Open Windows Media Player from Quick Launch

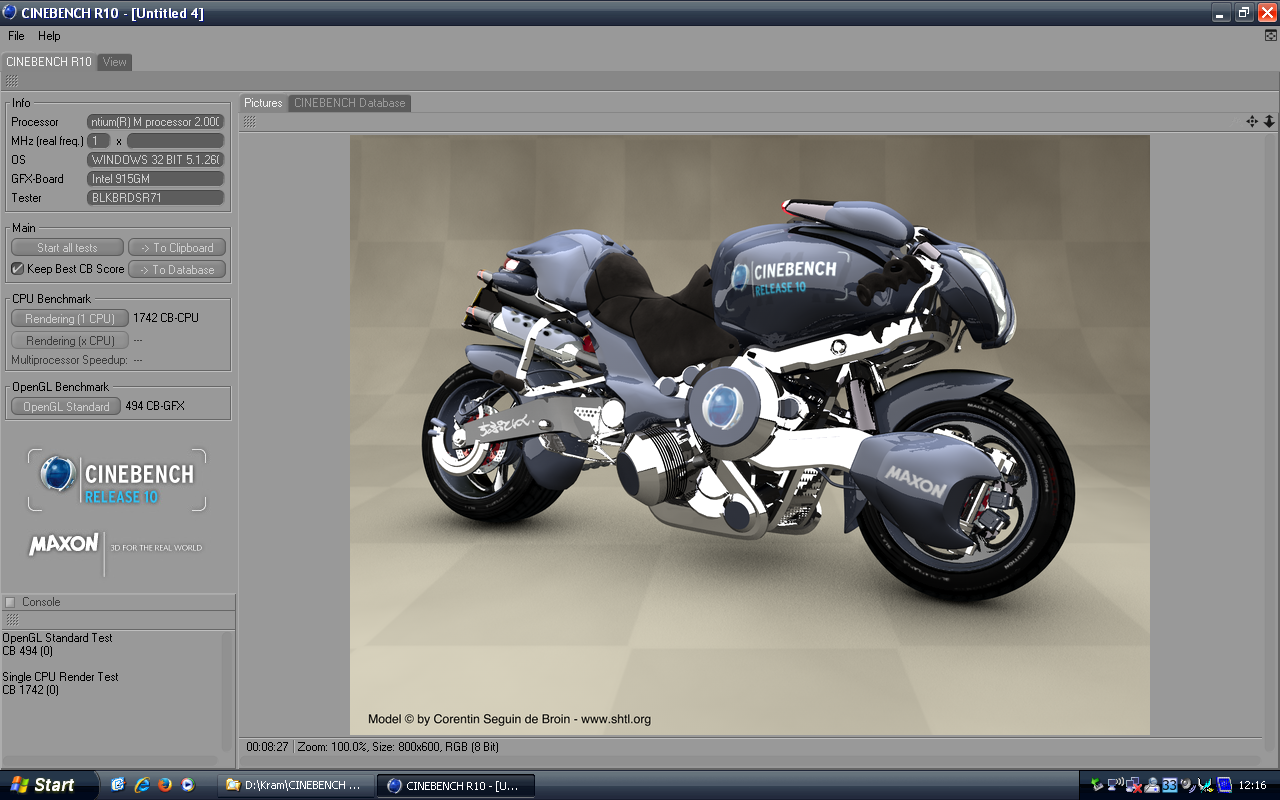click(x=187, y=785)
